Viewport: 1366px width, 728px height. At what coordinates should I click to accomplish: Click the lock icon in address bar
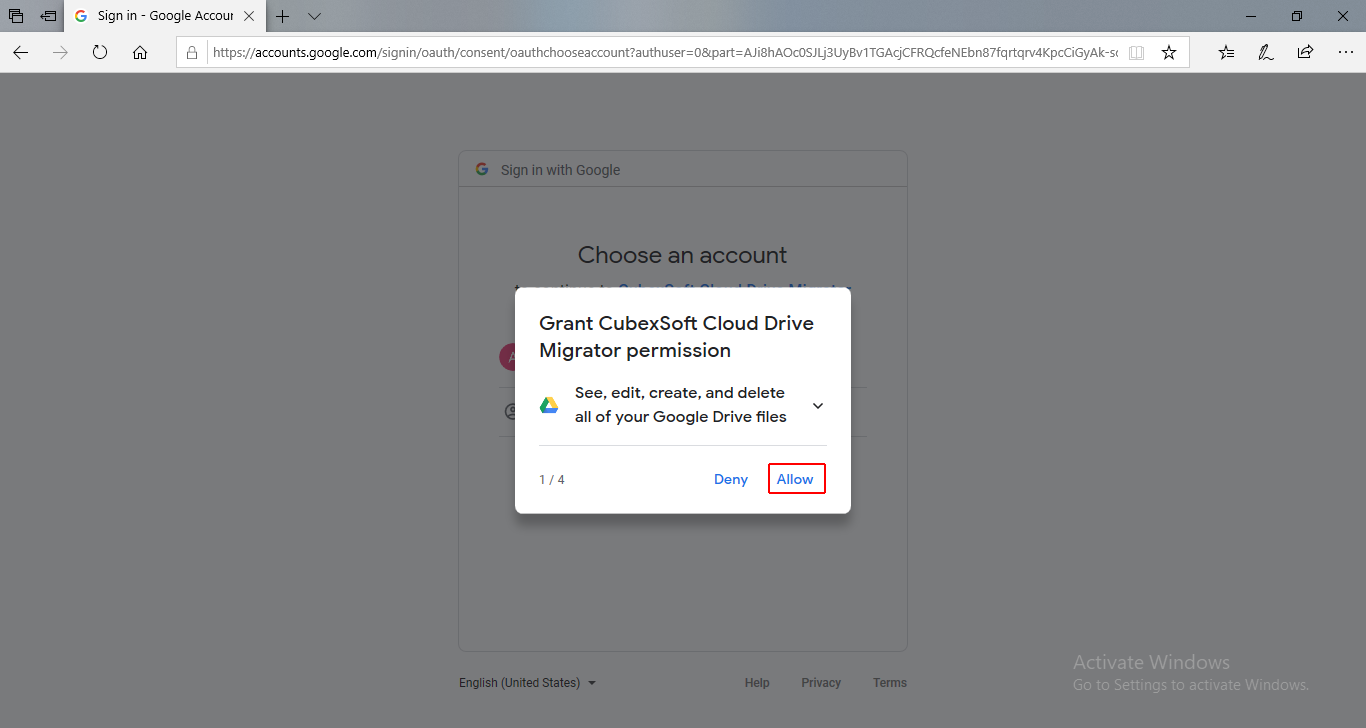[x=193, y=53]
